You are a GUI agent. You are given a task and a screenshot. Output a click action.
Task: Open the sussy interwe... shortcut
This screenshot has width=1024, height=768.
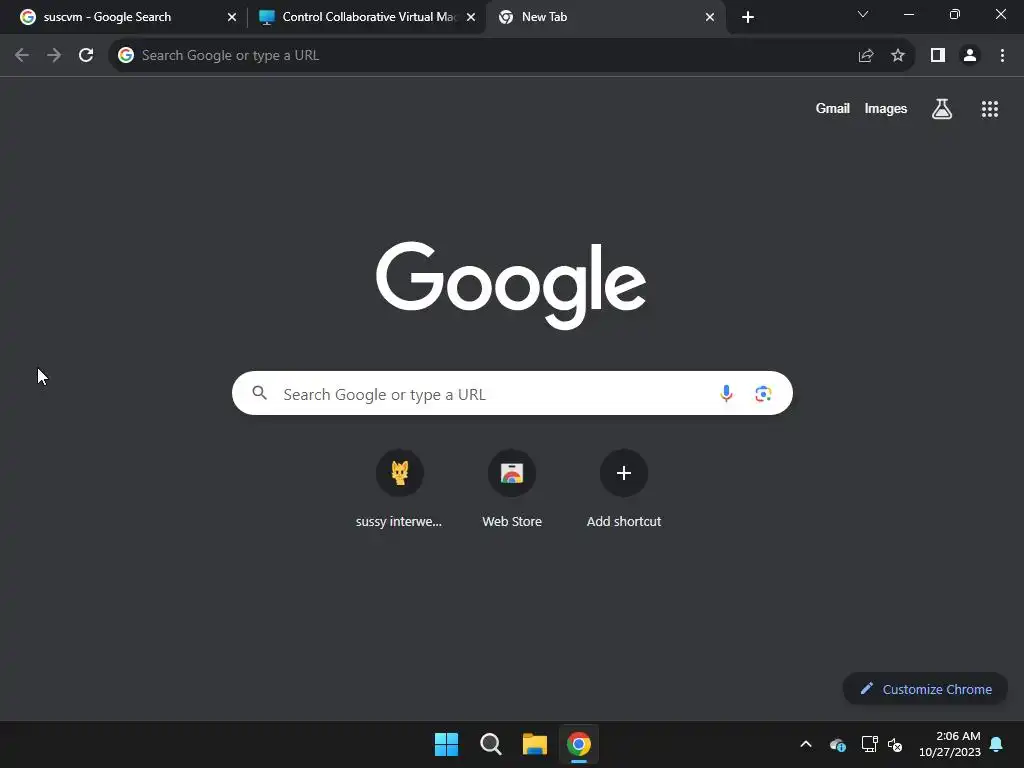click(x=399, y=489)
